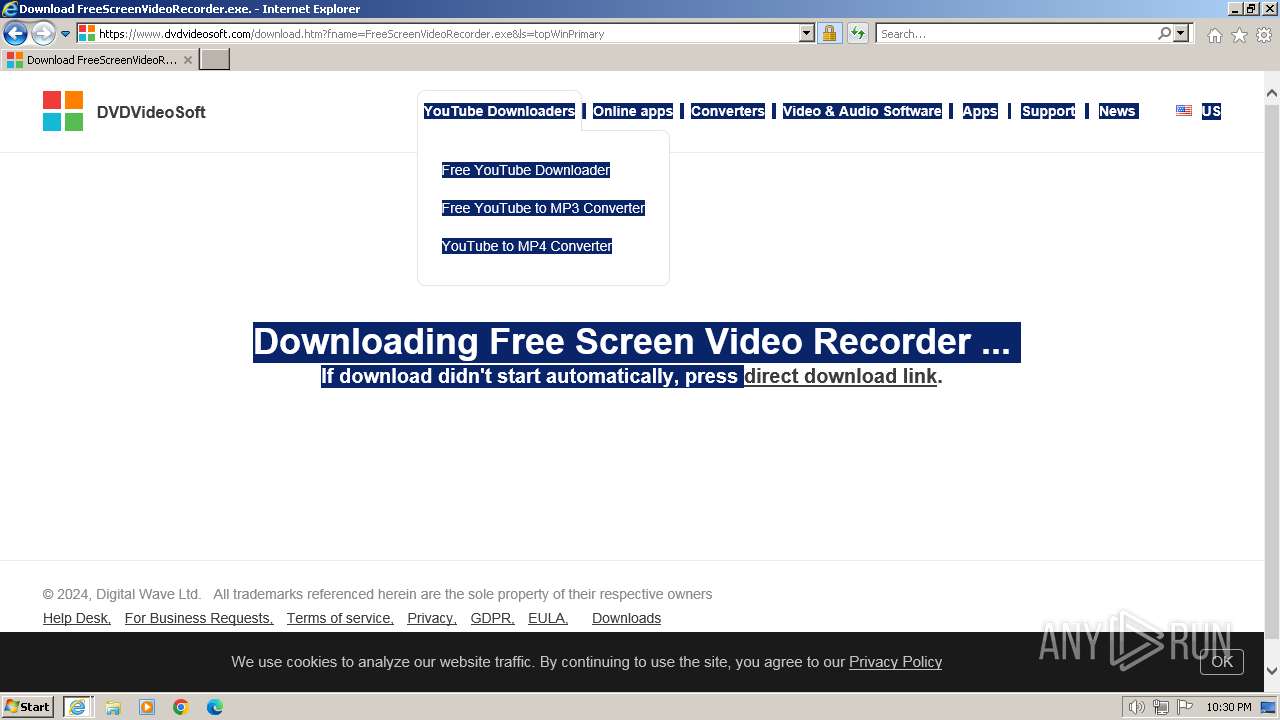Open the media player taskbar icon
Image resolution: width=1280 pixels, height=720 pixels.
(147, 707)
